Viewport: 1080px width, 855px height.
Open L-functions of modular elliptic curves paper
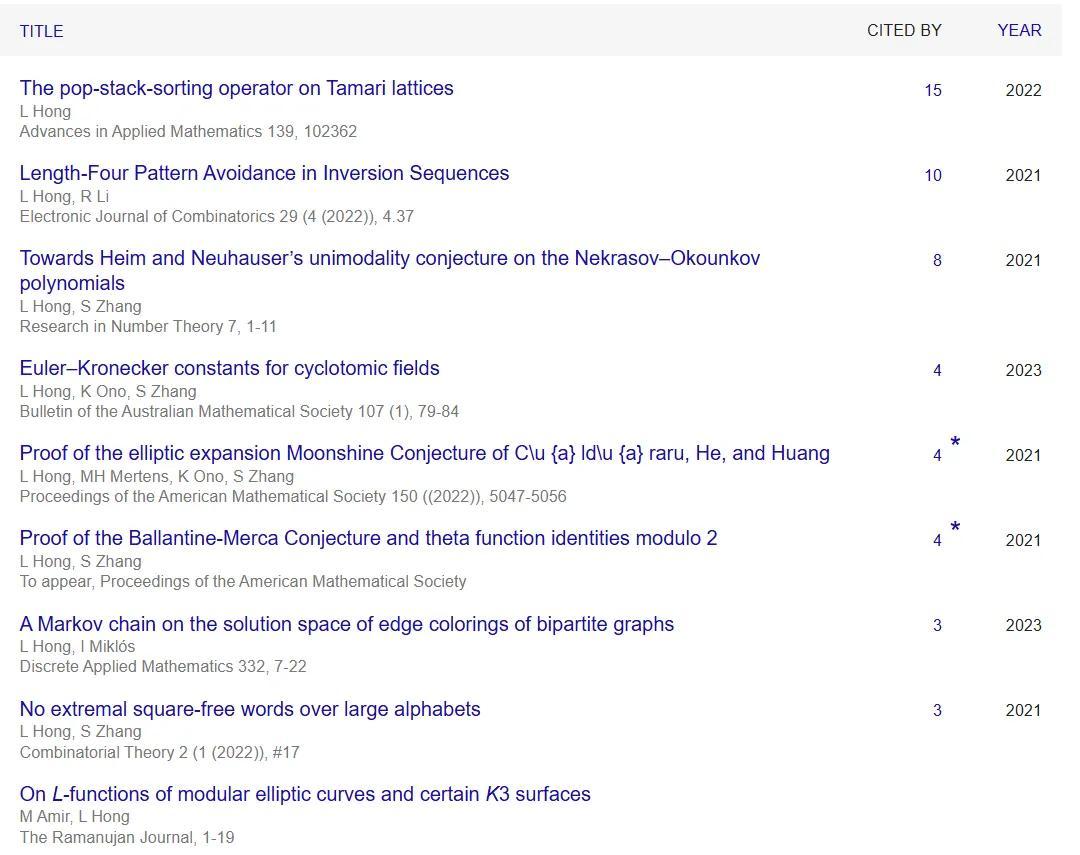[305, 794]
